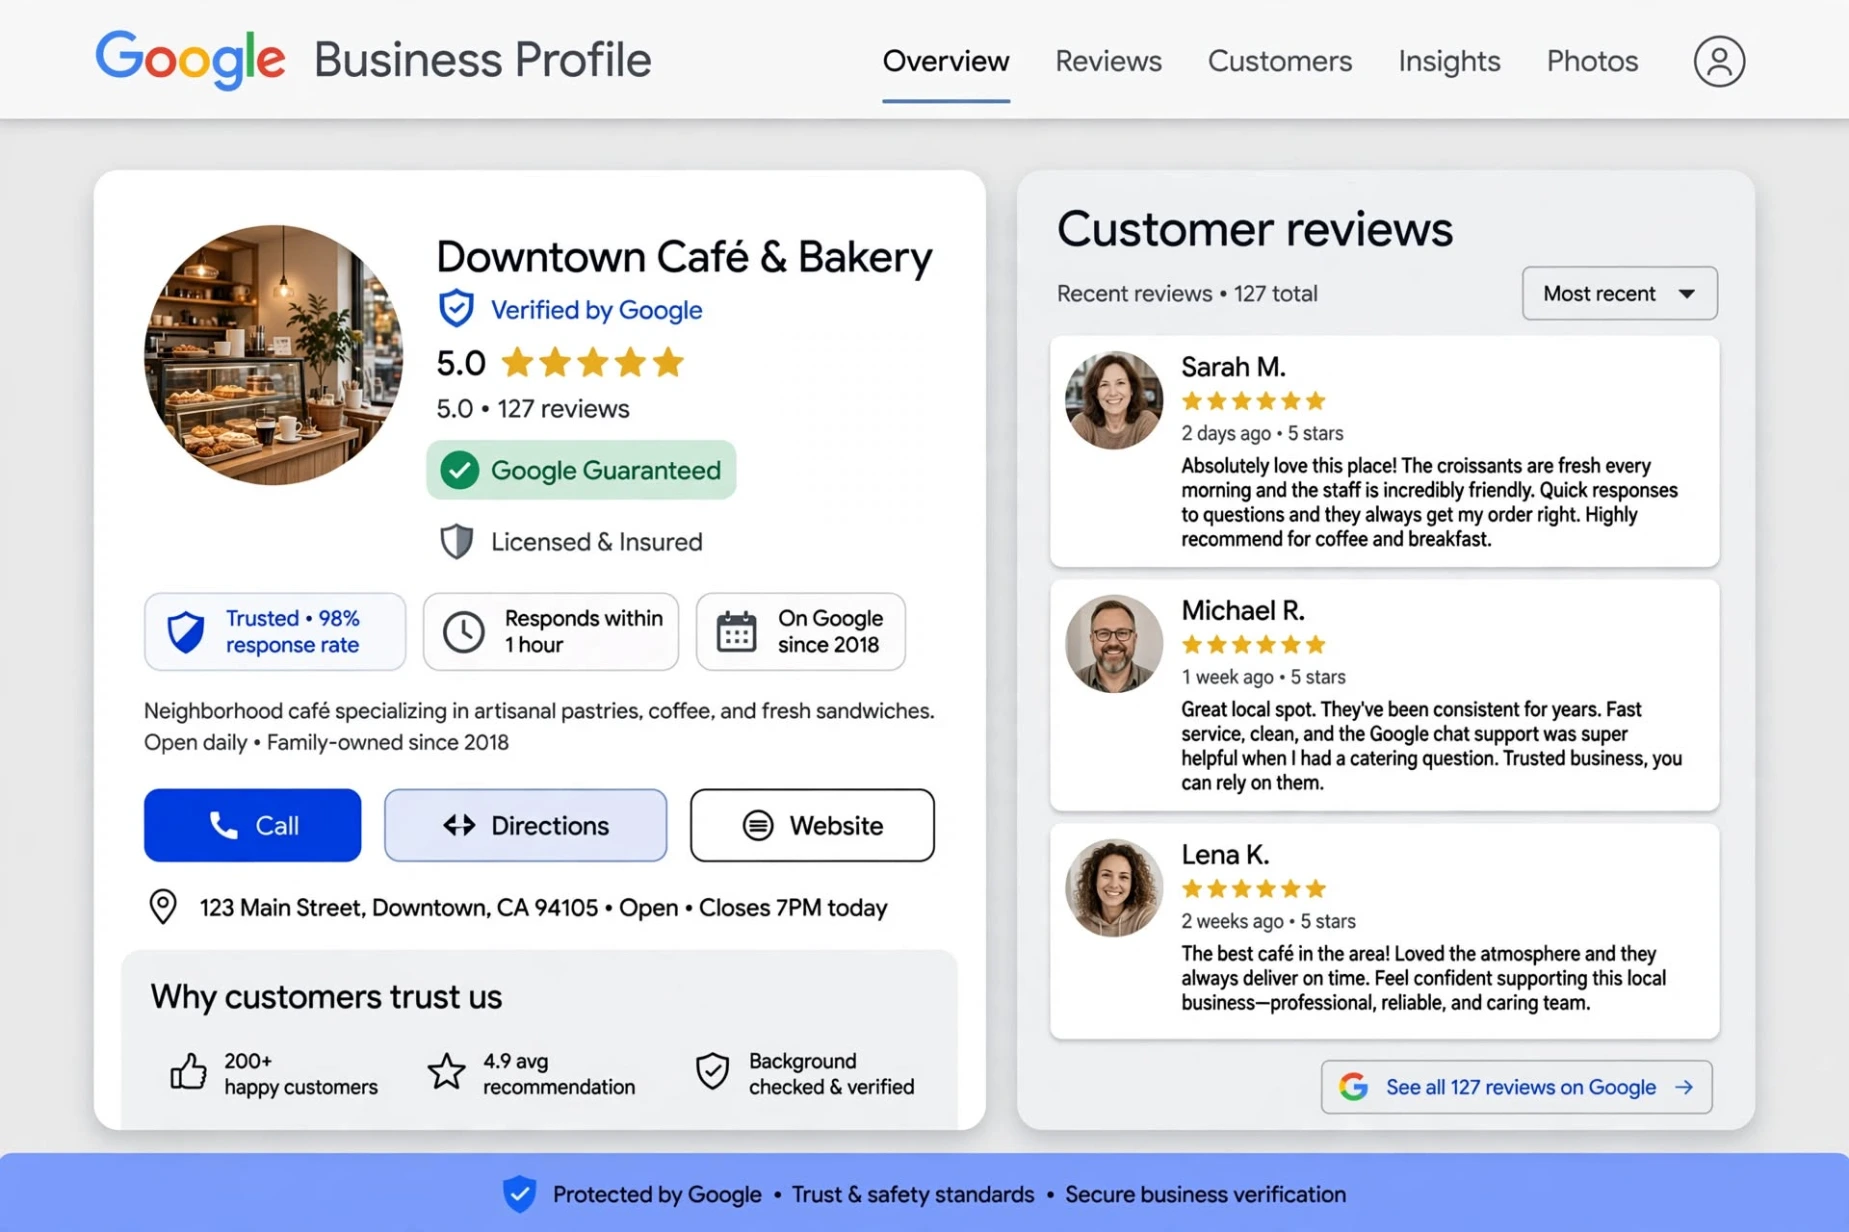This screenshot has width=1849, height=1232.
Task: Click the thumbs-up icon for happy customers
Action: point(187,1072)
